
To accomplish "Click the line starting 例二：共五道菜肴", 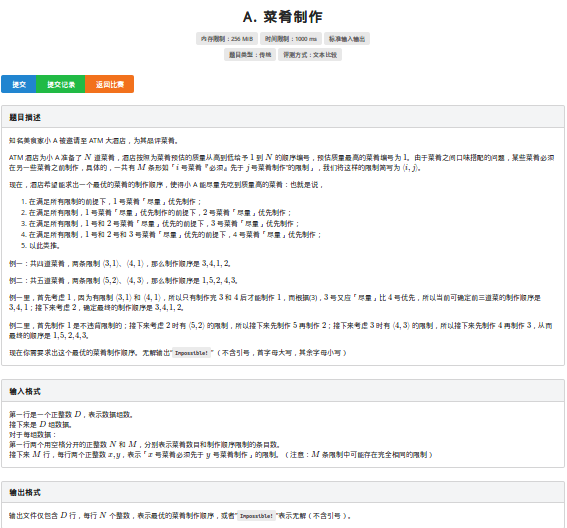I will click(123, 281).
